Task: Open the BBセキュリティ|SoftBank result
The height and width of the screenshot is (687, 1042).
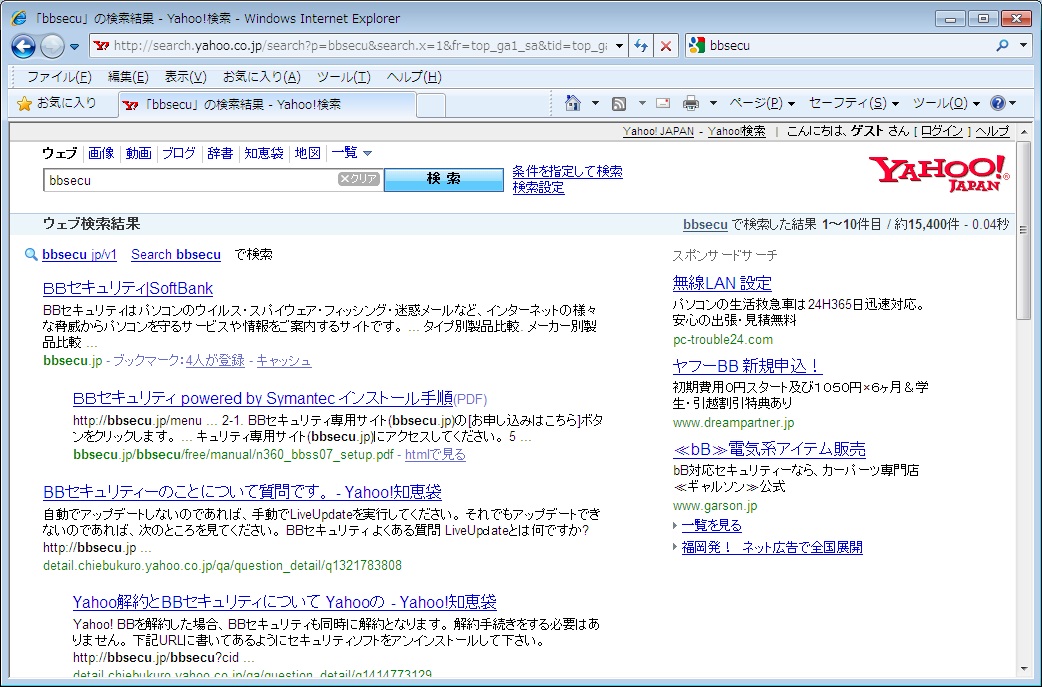Action: pos(128,288)
